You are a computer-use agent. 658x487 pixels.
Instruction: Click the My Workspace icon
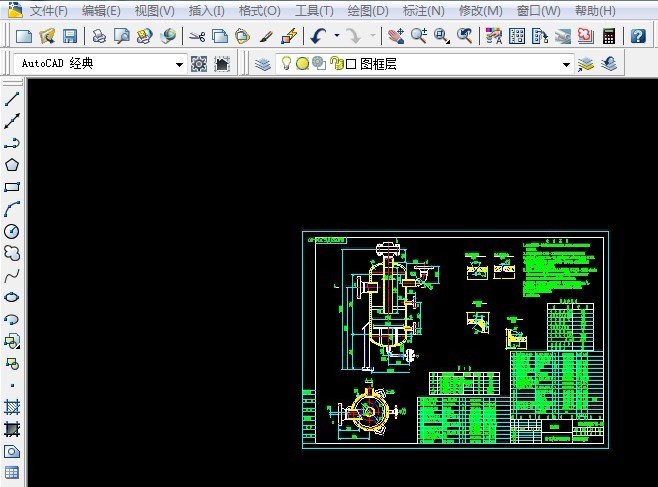pyautogui.click(x=222, y=64)
